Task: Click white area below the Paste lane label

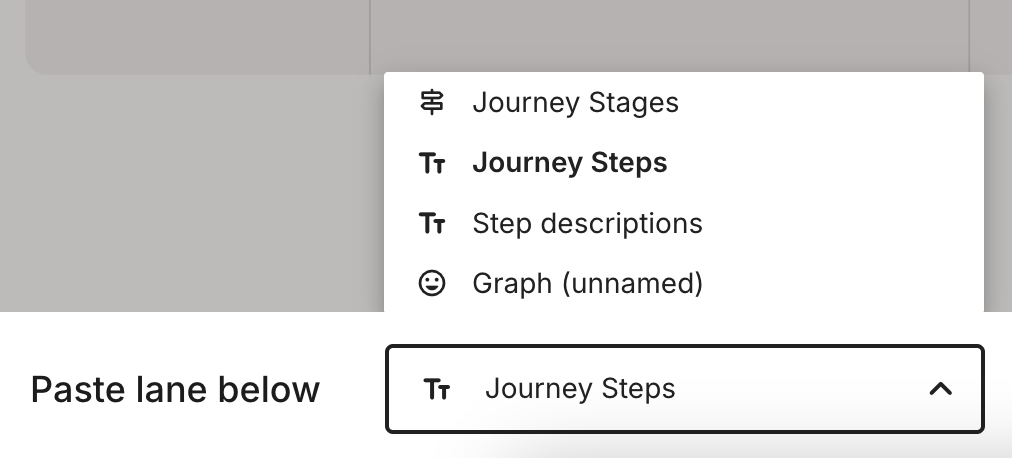Action: (x=175, y=438)
